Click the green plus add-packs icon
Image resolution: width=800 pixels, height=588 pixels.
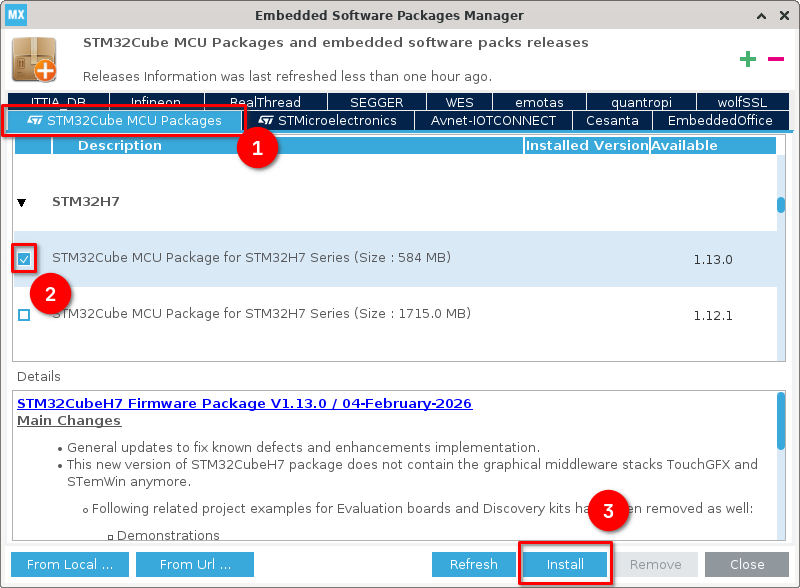748,60
